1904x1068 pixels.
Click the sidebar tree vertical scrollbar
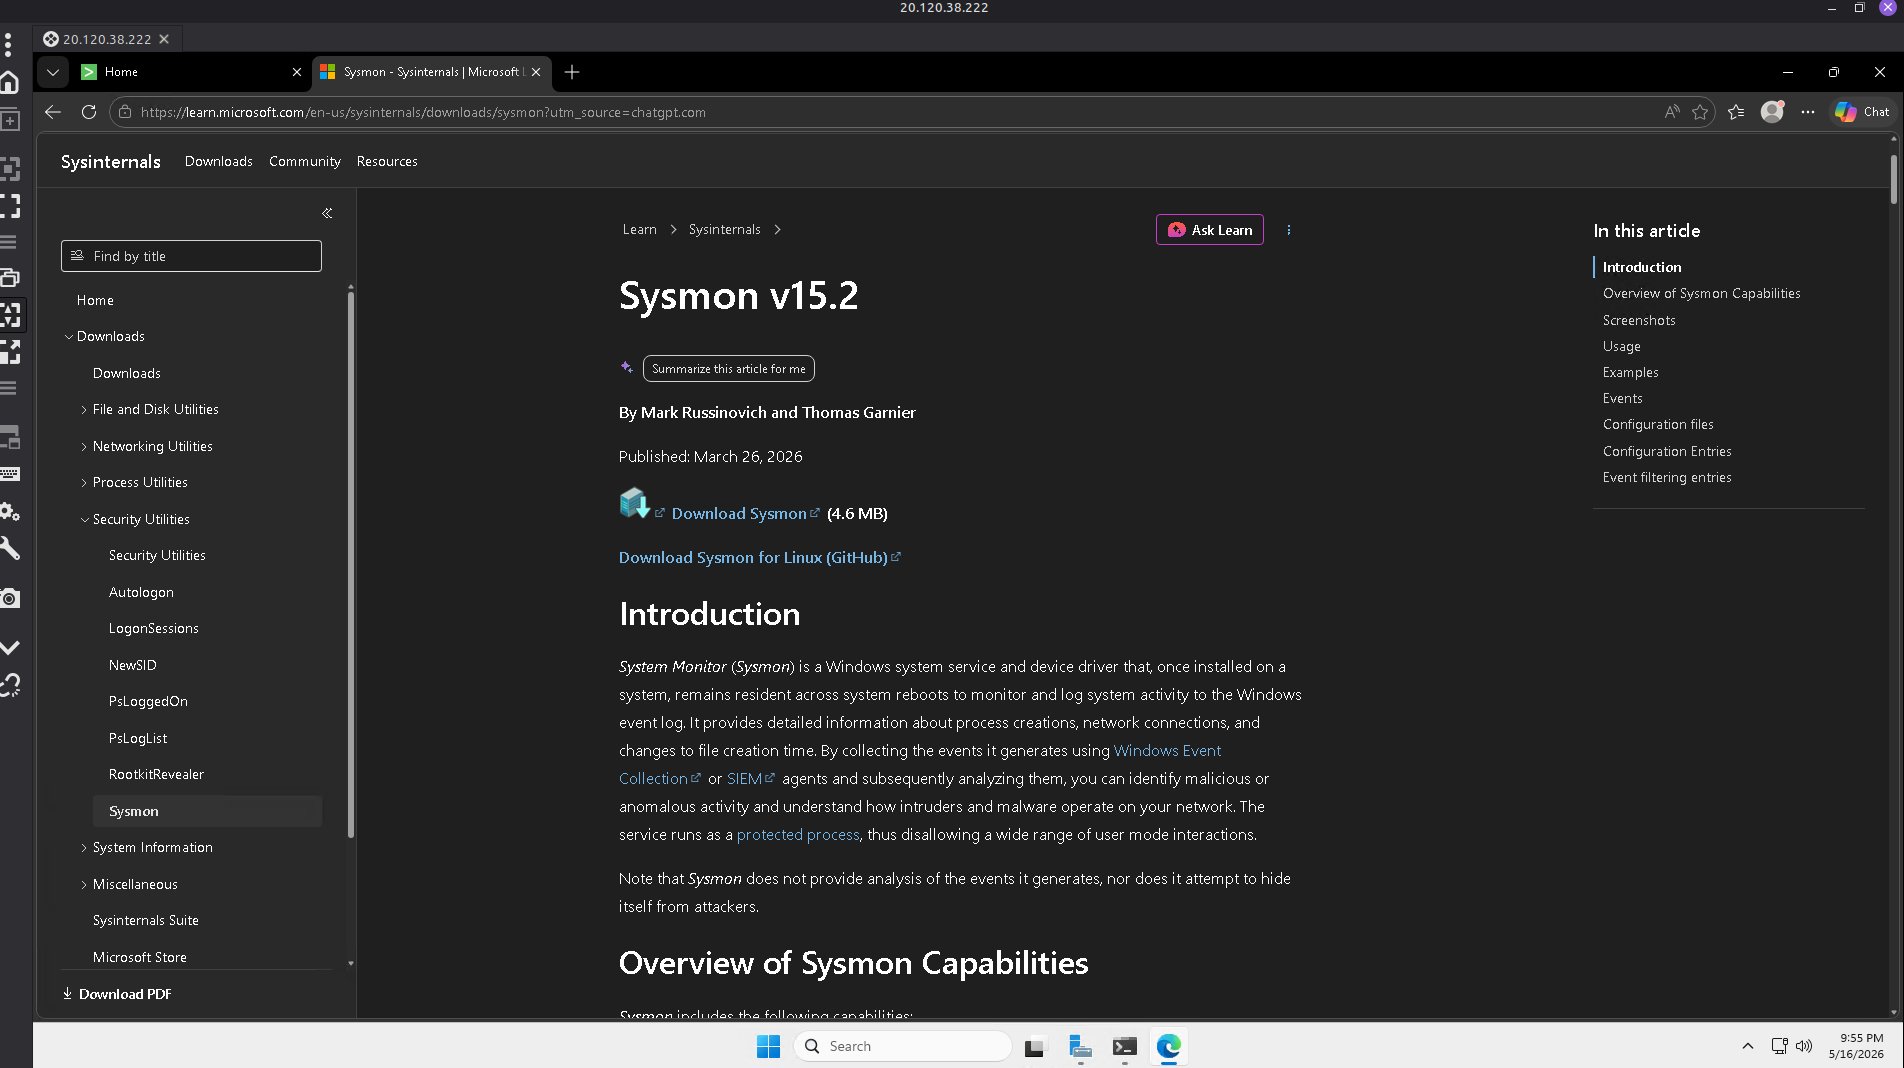[350, 564]
